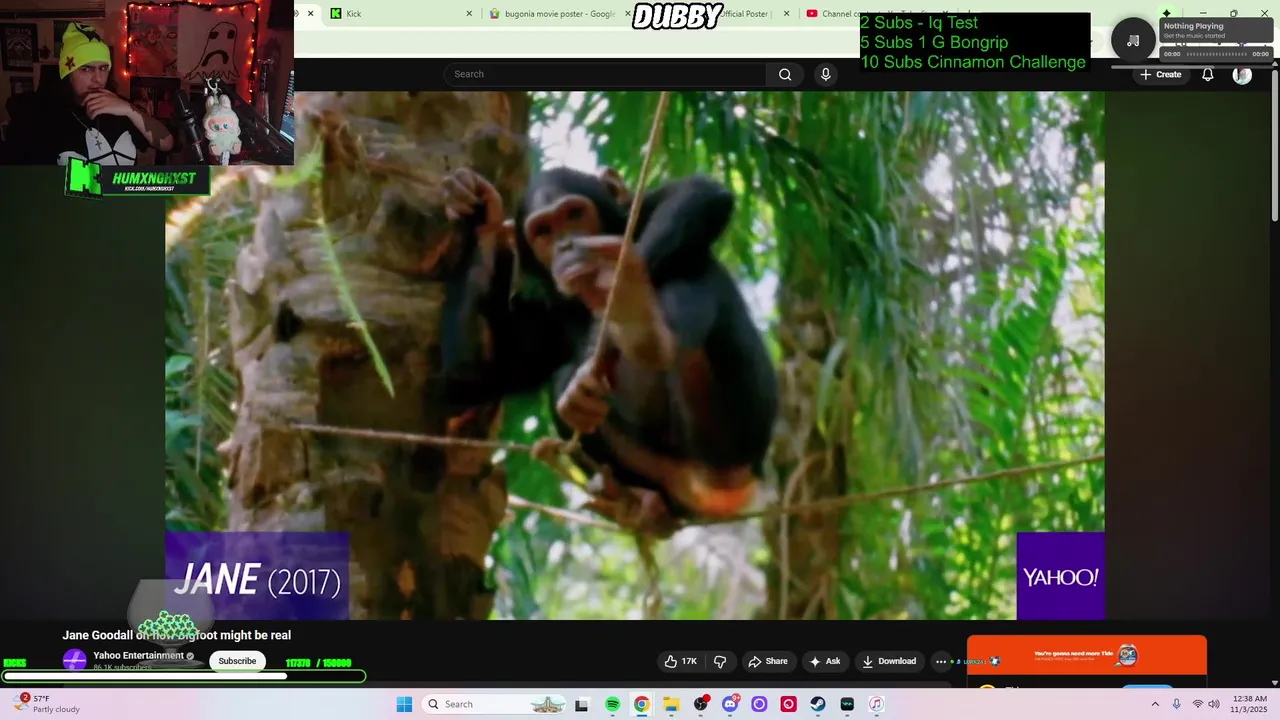Click the music widget note icon

pos(1133,41)
